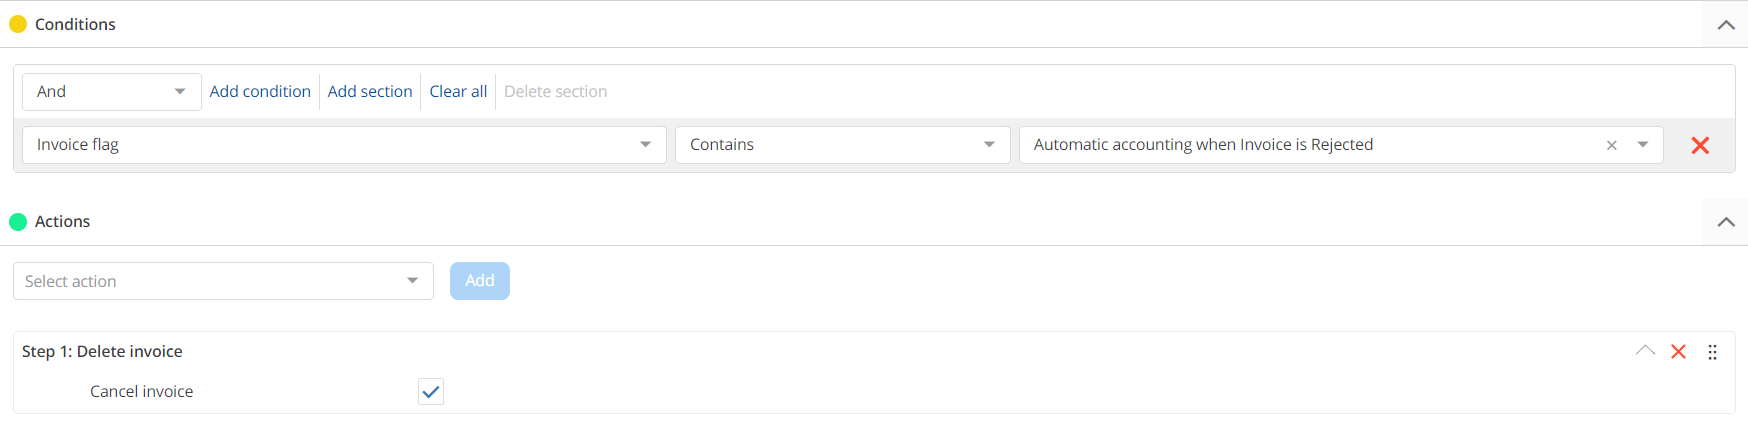
Task: Open the Contains operator dropdown
Action: click(x=841, y=145)
